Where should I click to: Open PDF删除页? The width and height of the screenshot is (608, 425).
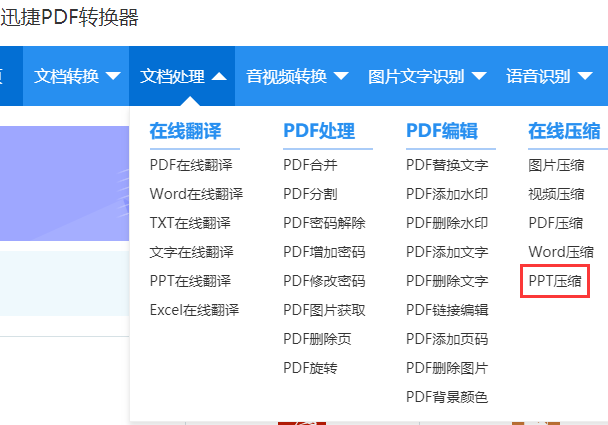pyautogui.click(x=317, y=339)
